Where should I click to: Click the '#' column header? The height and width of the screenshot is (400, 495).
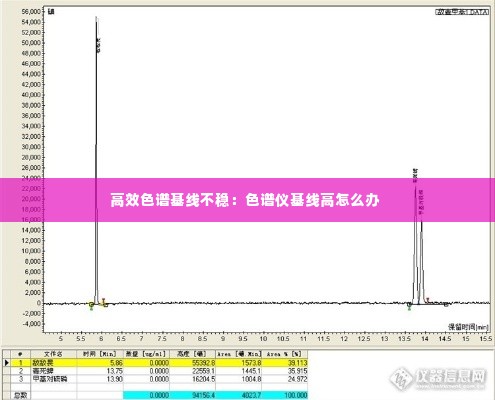click(20, 354)
